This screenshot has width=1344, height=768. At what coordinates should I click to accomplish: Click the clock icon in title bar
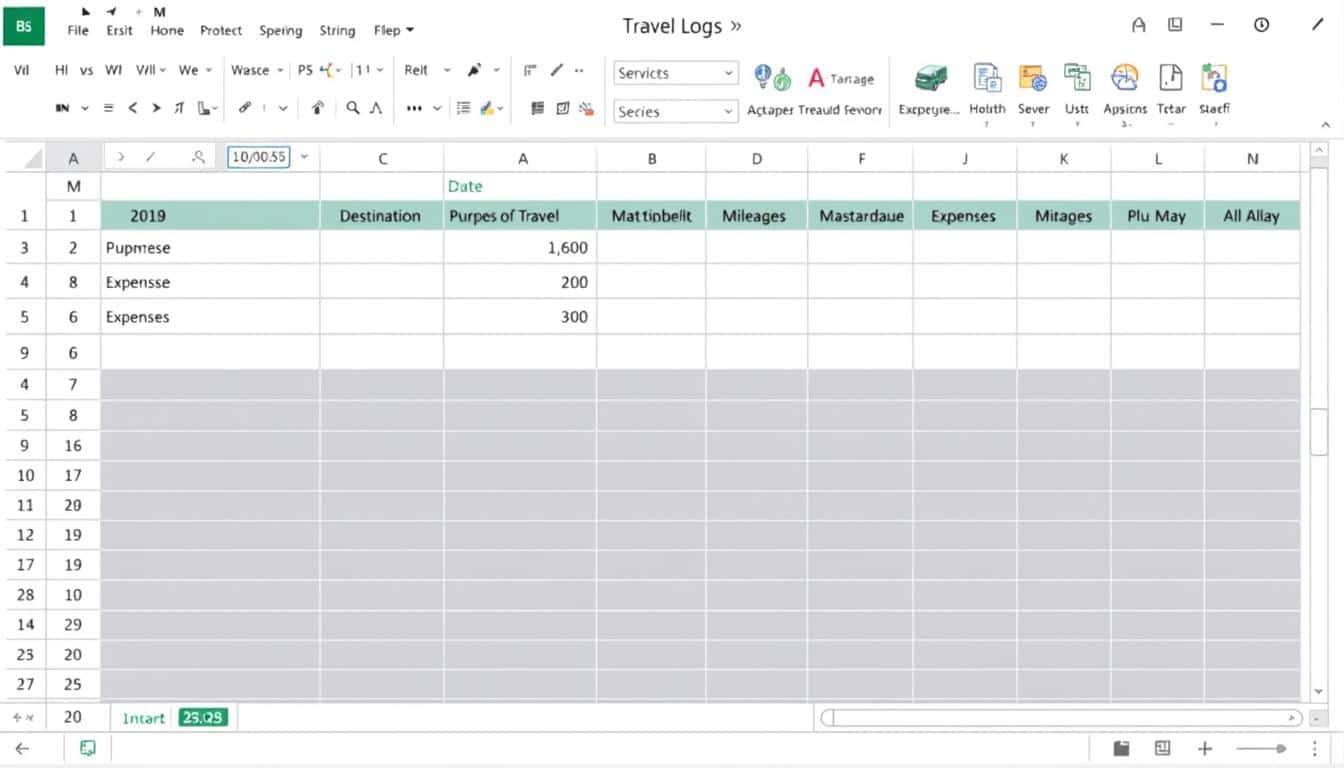tap(1262, 26)
